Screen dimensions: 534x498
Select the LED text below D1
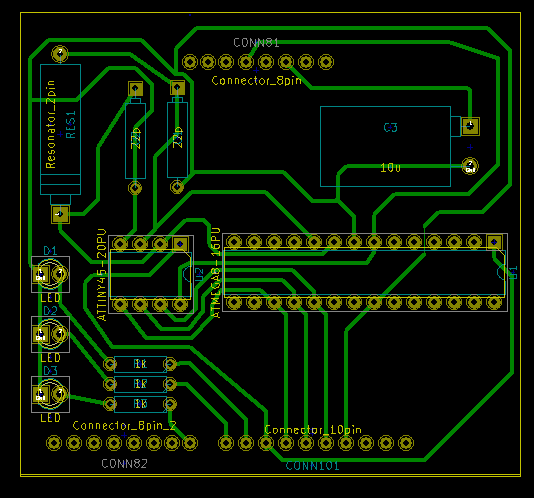point(50,298)
